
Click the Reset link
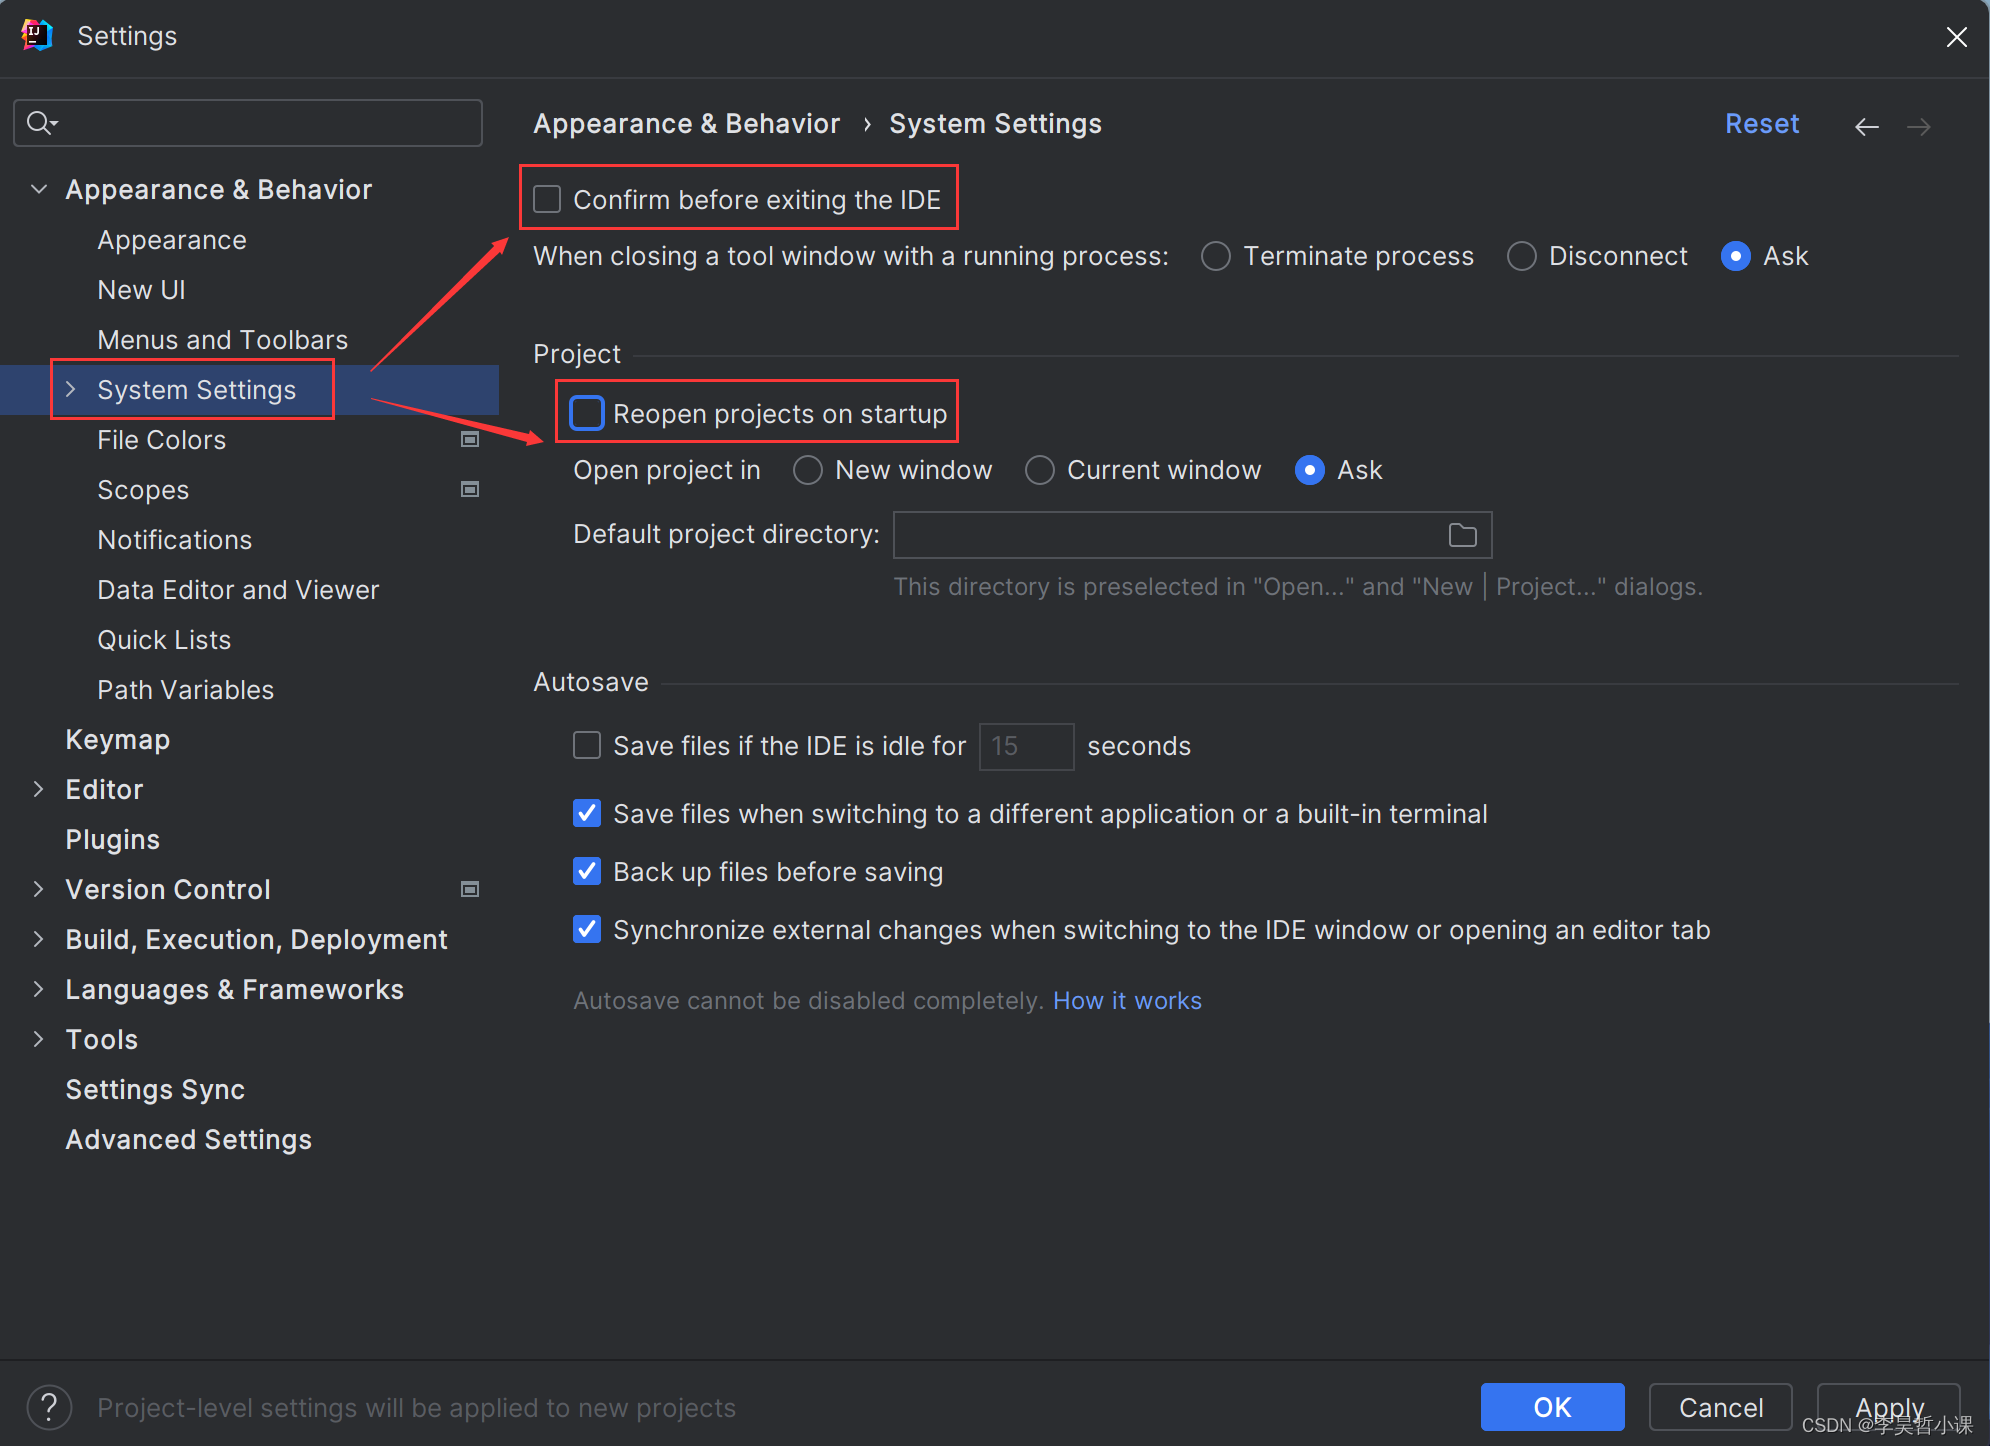[1762, 124]
